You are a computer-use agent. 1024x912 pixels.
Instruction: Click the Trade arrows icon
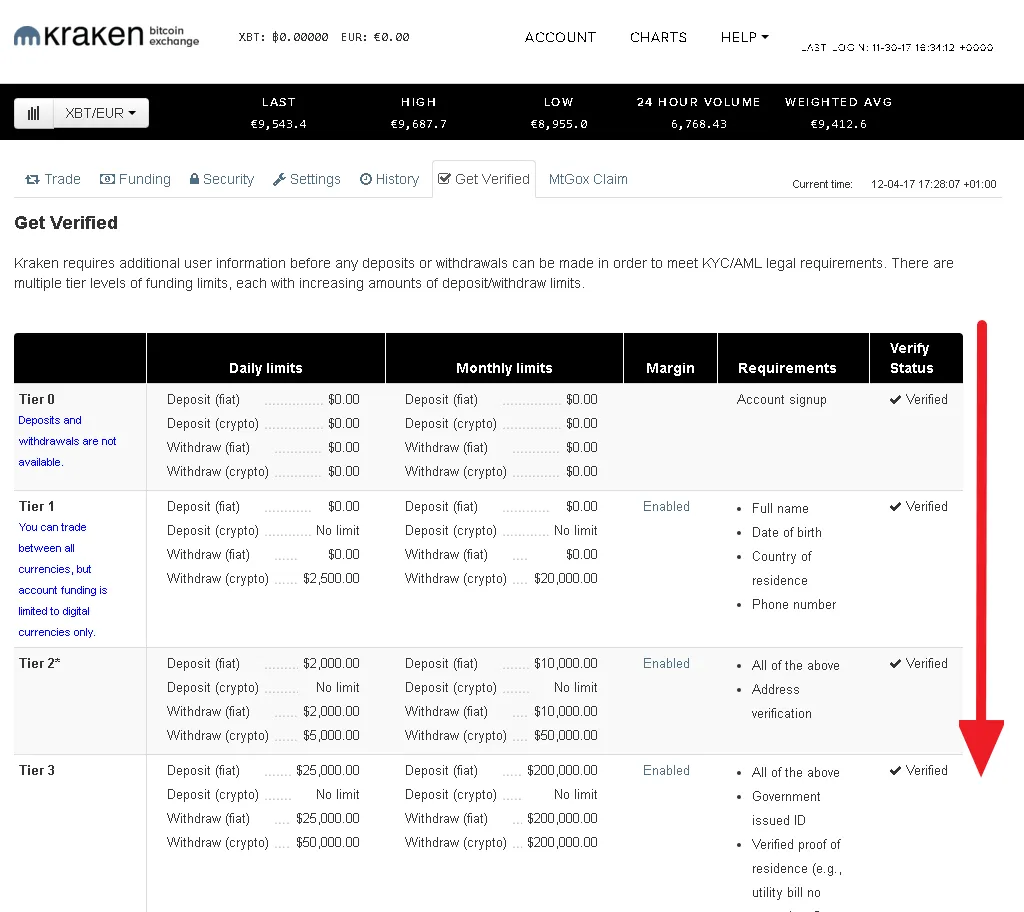(x=32, y=179)
